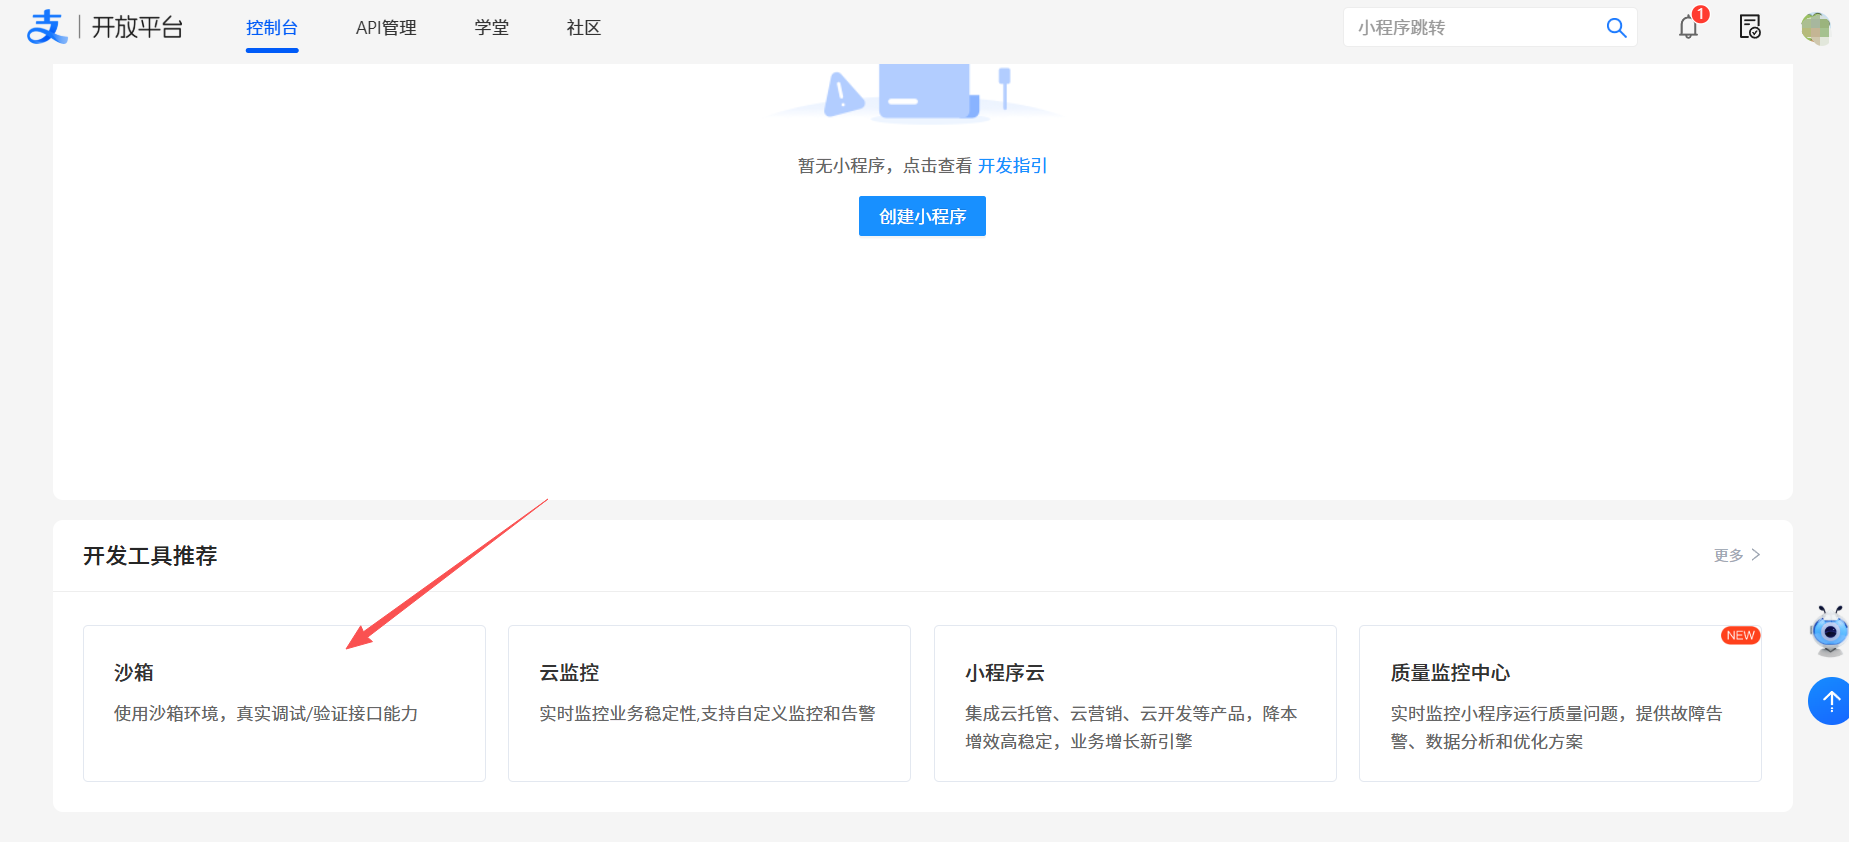
Task: Click the blue back-to-top arrow
Action: 1830,701
